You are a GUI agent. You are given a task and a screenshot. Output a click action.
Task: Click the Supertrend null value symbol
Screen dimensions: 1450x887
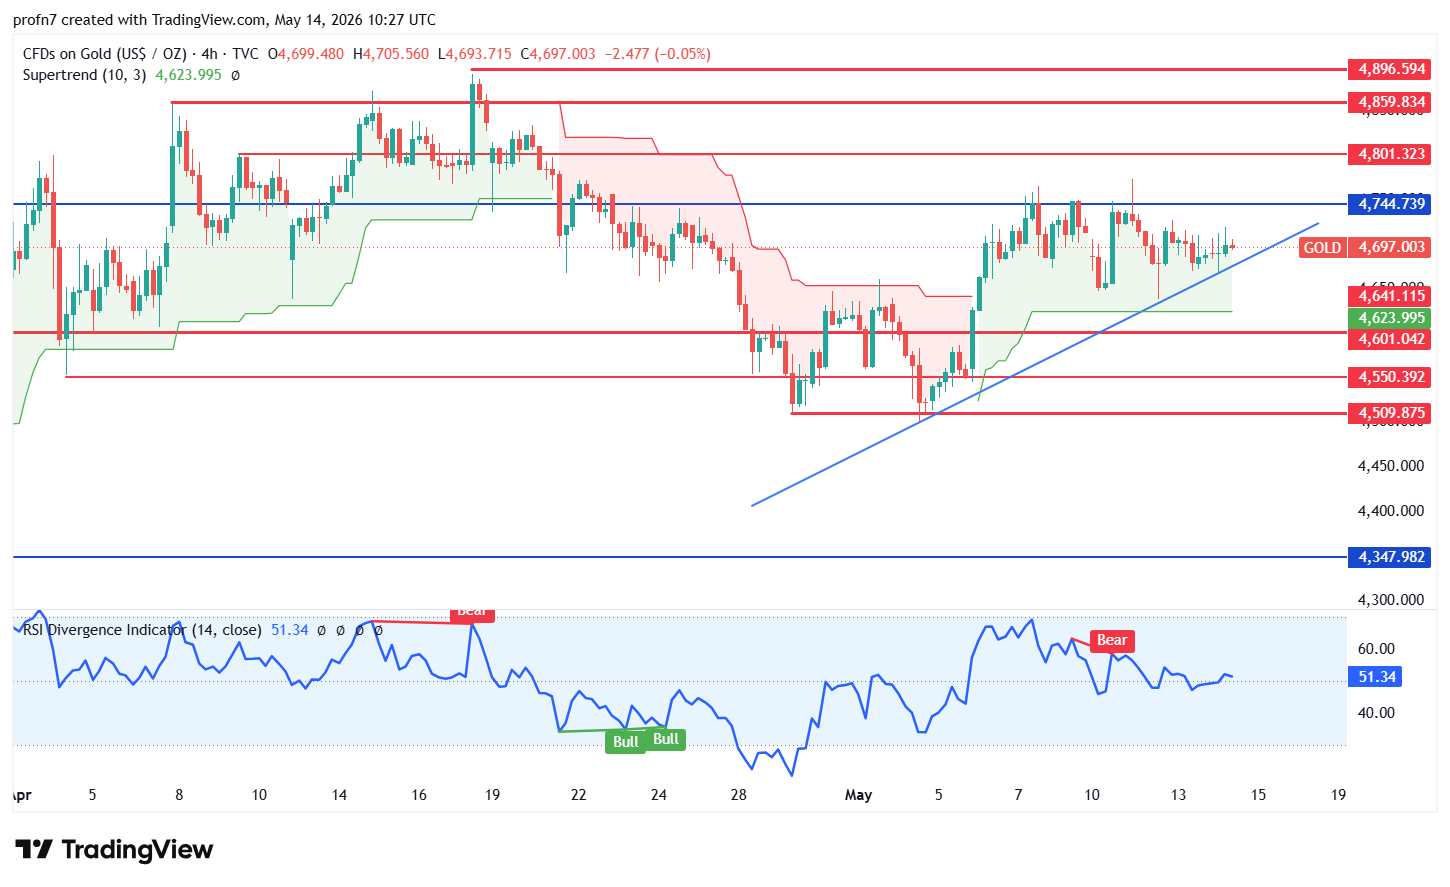(x=236, y=75)
